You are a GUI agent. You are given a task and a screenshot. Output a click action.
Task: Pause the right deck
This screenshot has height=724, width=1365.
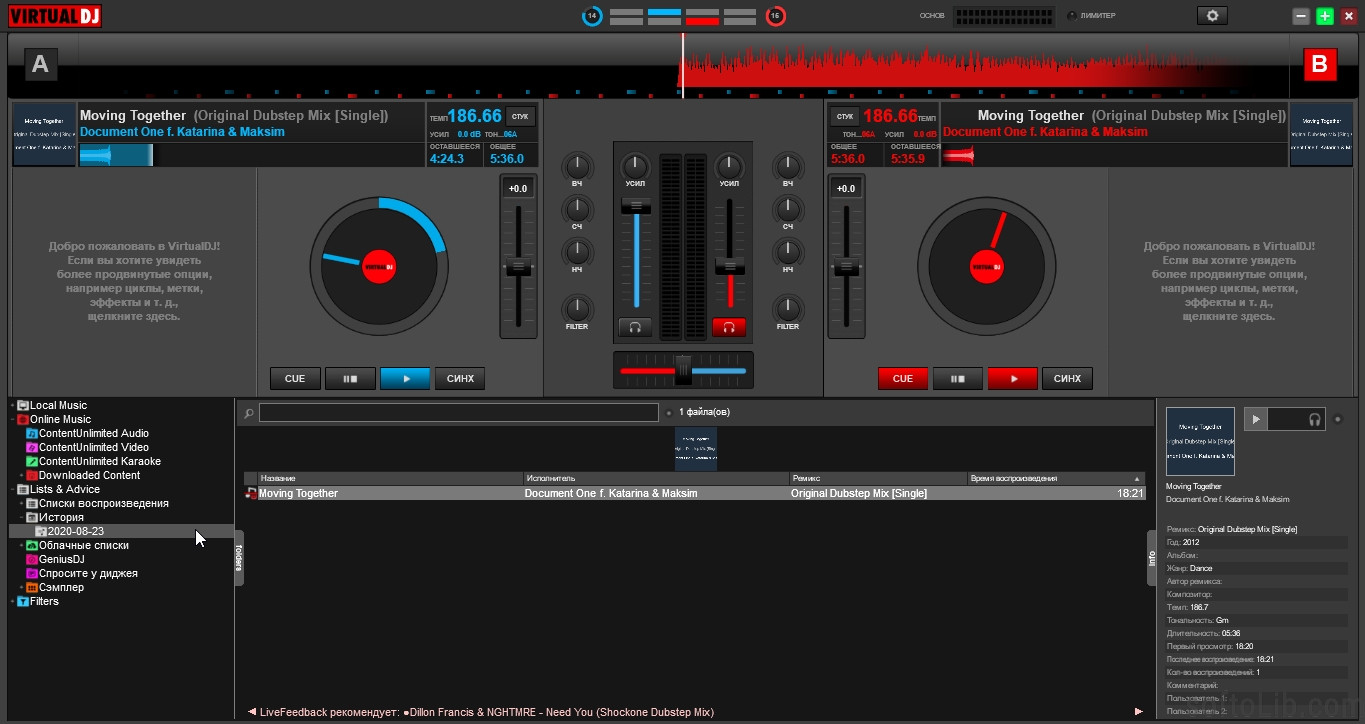(x=958, y=378)
